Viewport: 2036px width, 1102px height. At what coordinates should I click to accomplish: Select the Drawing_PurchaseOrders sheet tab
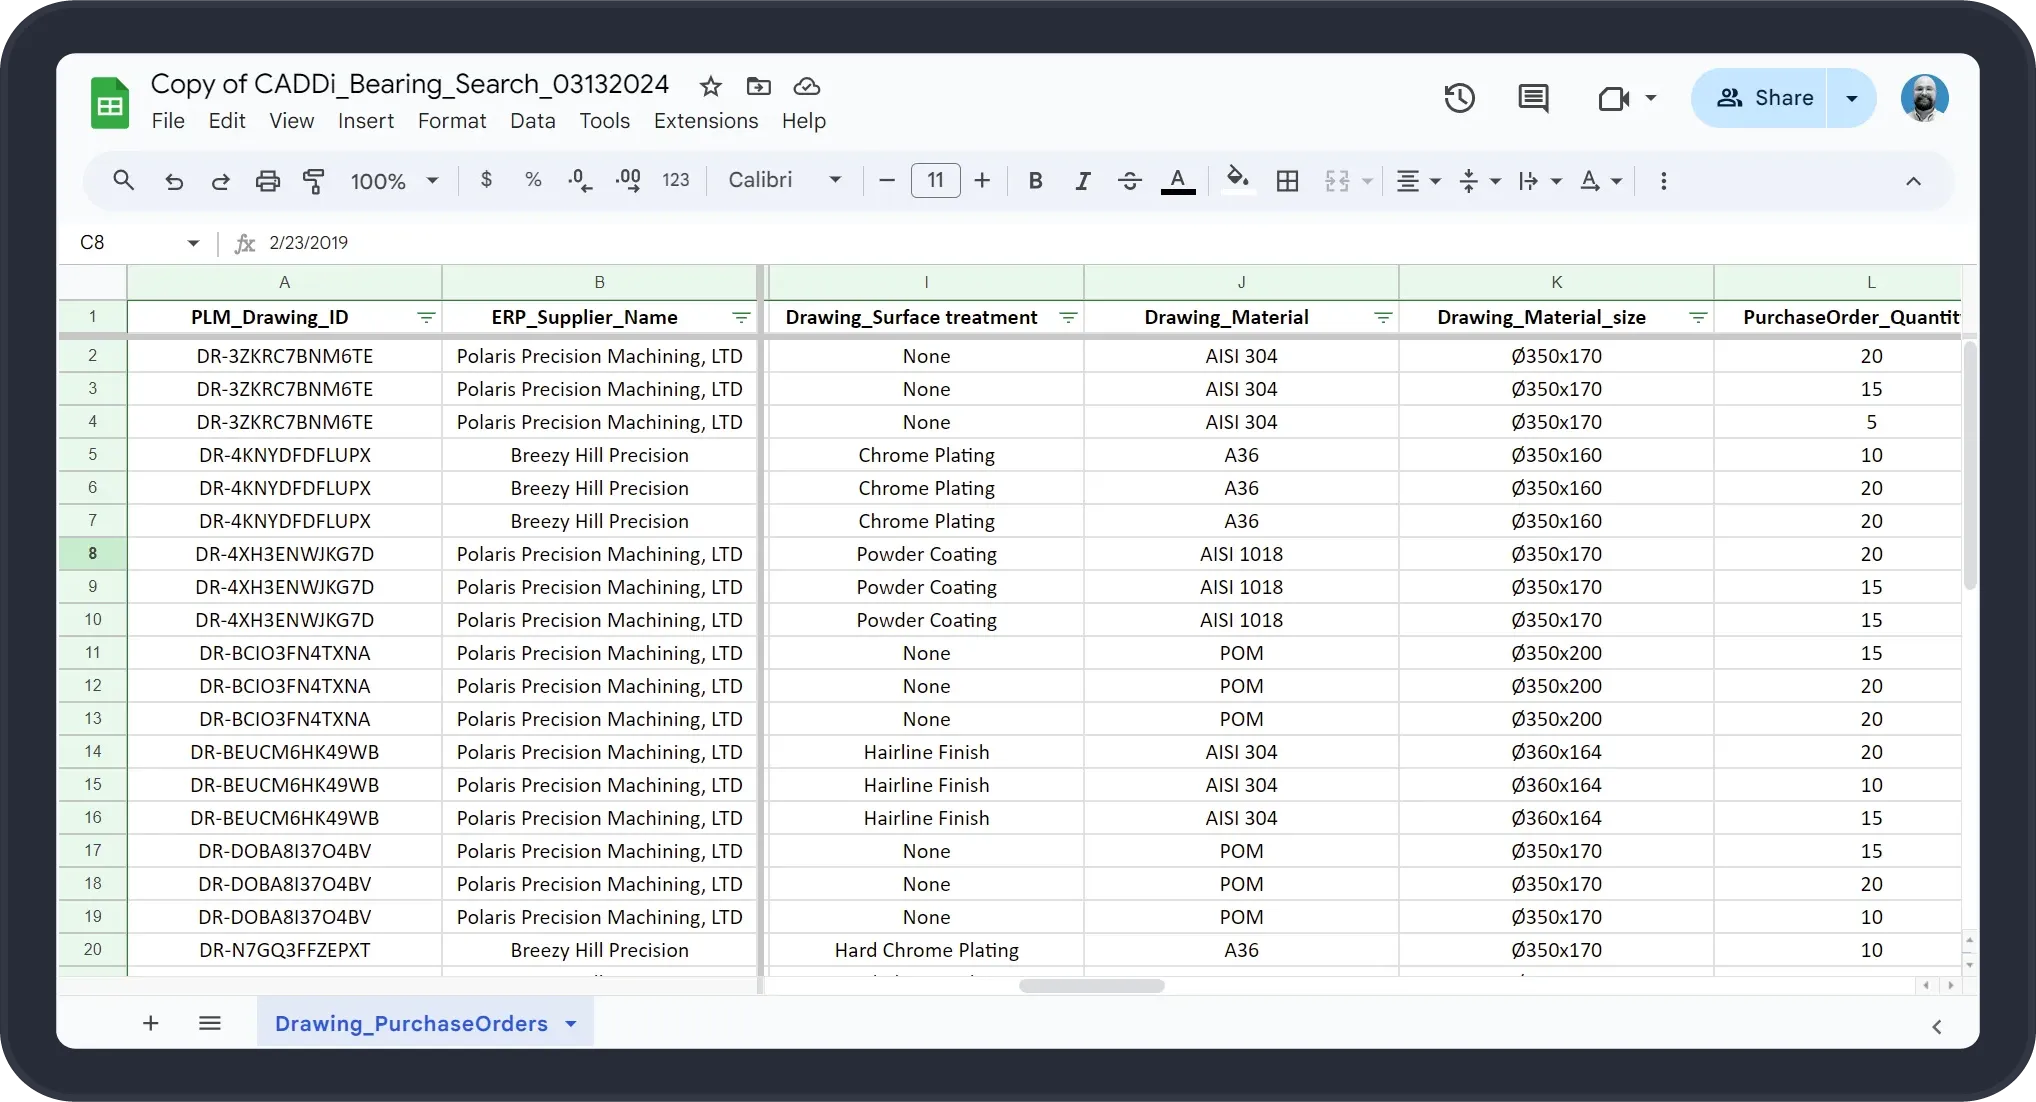411,1023
